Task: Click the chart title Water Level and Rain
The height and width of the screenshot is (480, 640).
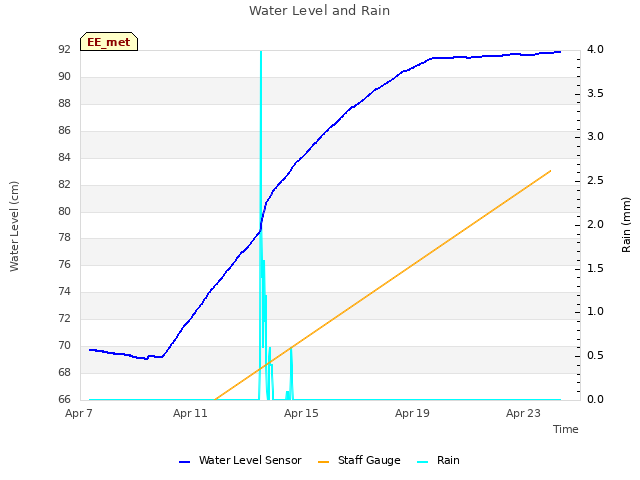Action: click(319, 10)
